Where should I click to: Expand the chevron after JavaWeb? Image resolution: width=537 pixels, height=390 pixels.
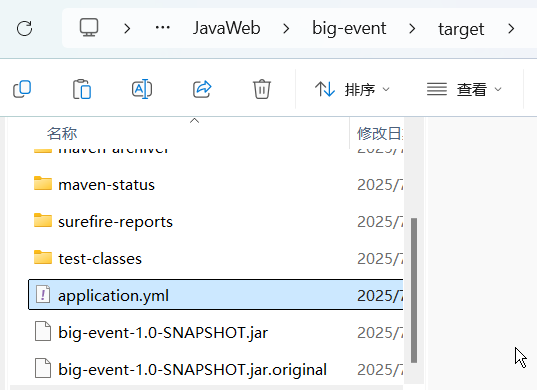click(286, 28)
